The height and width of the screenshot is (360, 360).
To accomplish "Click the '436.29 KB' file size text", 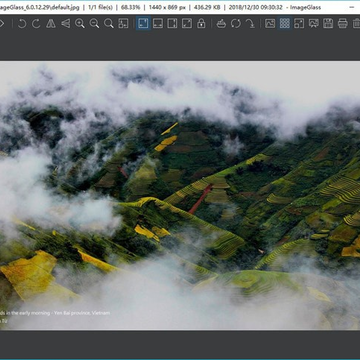I will pyautogui.click(x=203, y=7).
